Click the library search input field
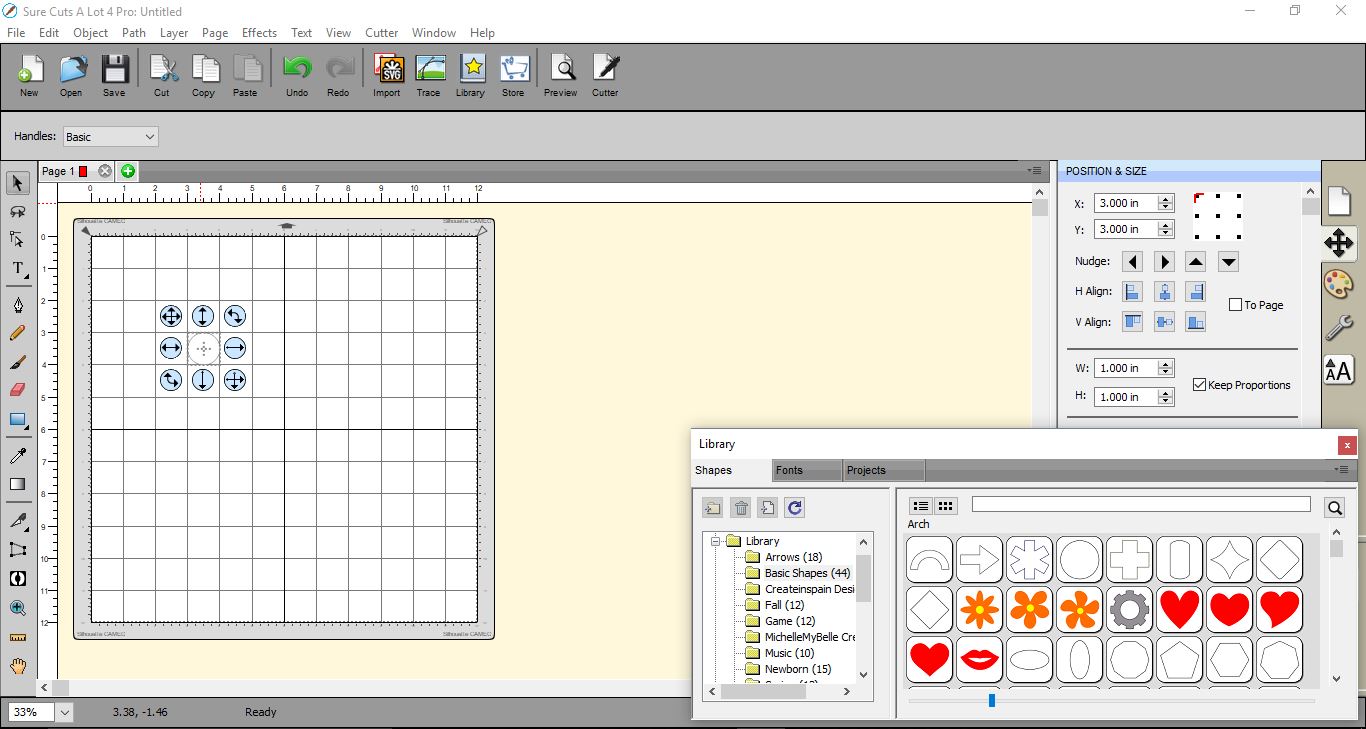Image resolution: width=1366 pixels, height=729 pixels. [1141, 504]
